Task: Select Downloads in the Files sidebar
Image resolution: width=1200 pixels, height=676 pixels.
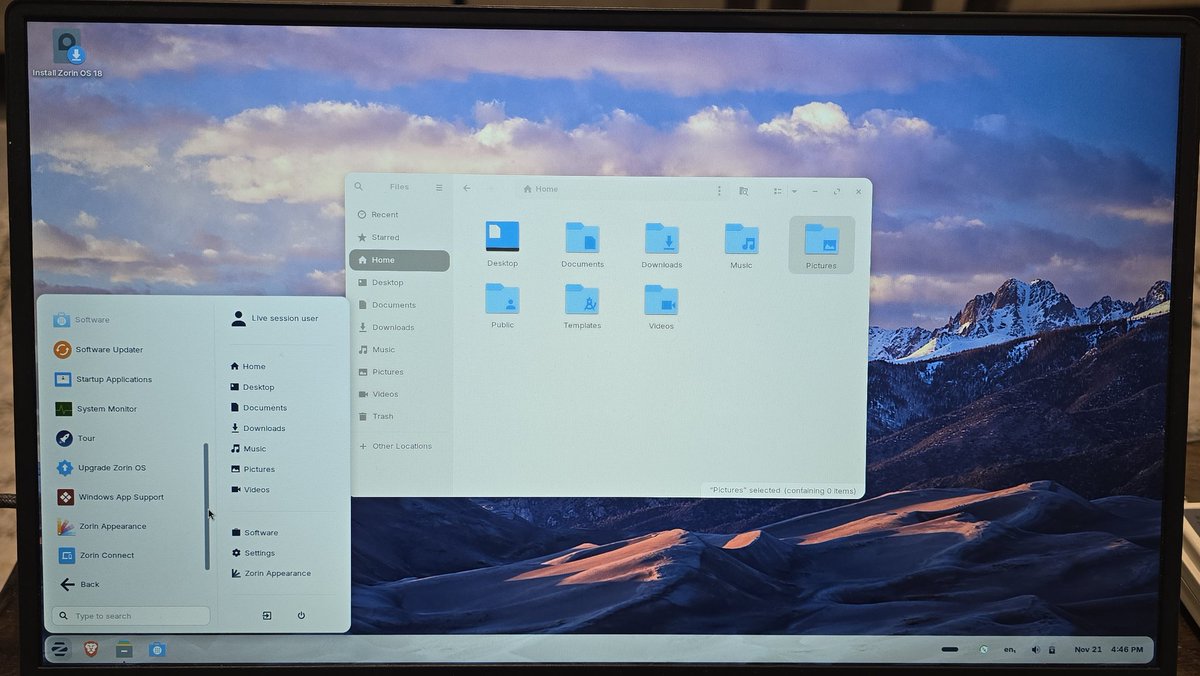Action: [399, 327]
